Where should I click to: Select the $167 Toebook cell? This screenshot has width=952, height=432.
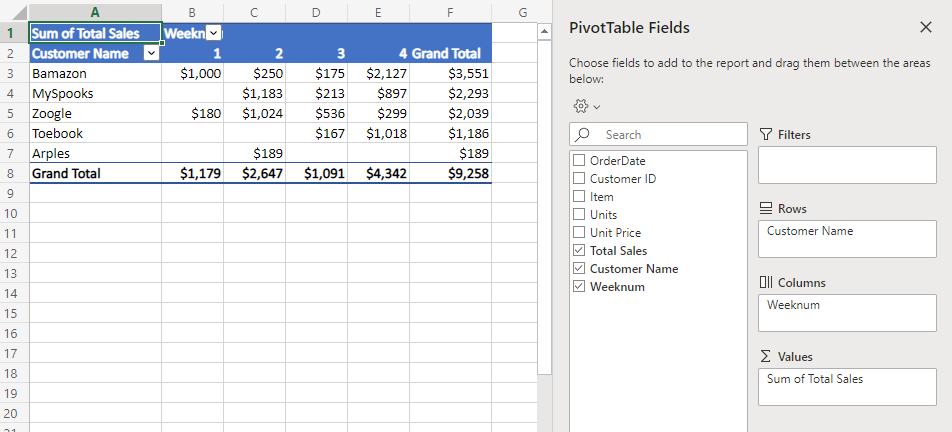[316, 133]
